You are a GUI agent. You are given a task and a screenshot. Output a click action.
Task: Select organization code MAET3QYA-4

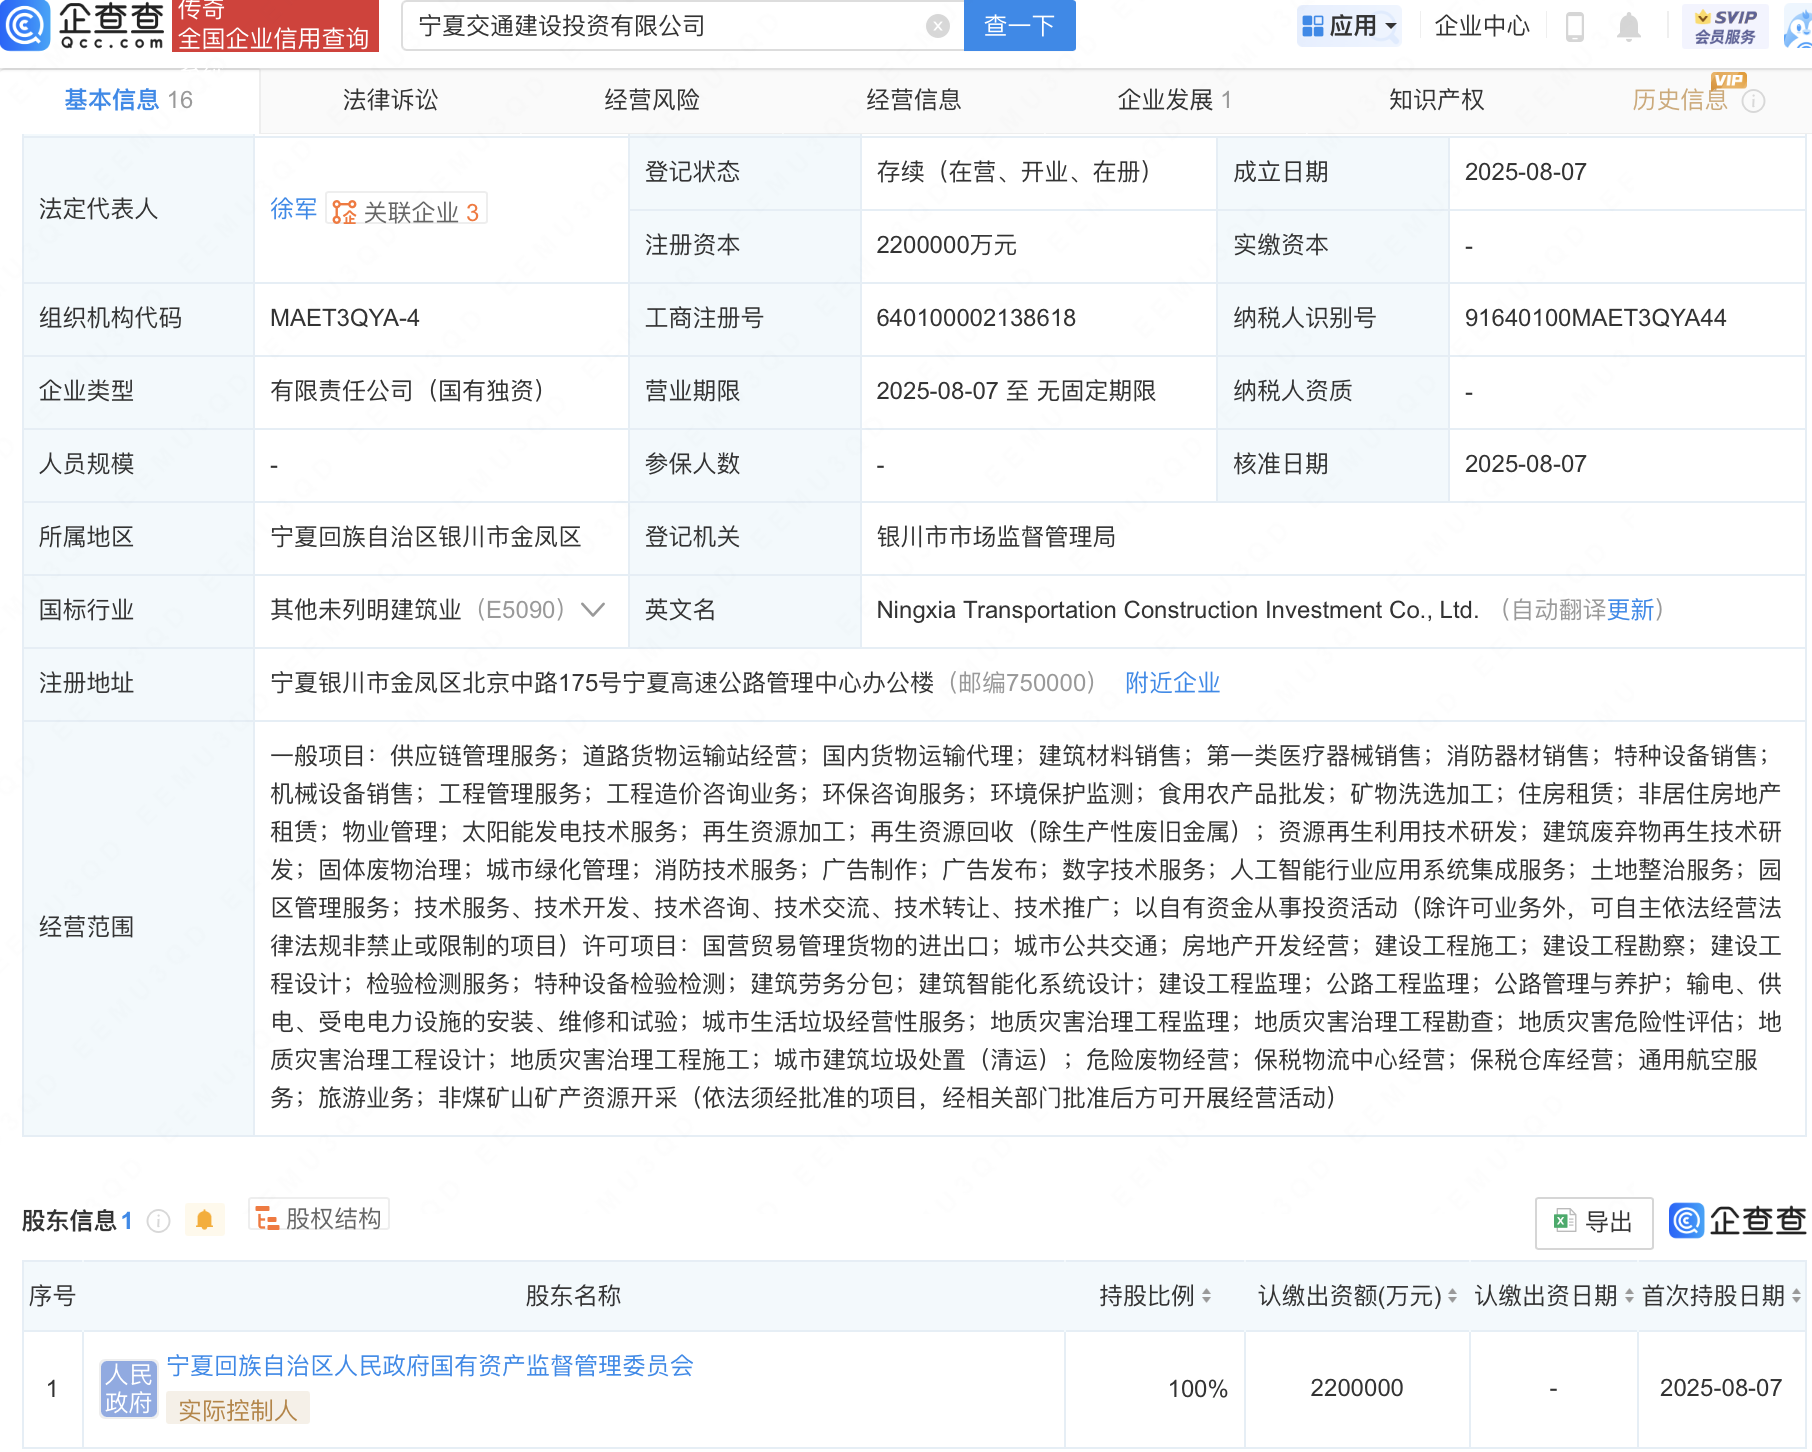345,318
